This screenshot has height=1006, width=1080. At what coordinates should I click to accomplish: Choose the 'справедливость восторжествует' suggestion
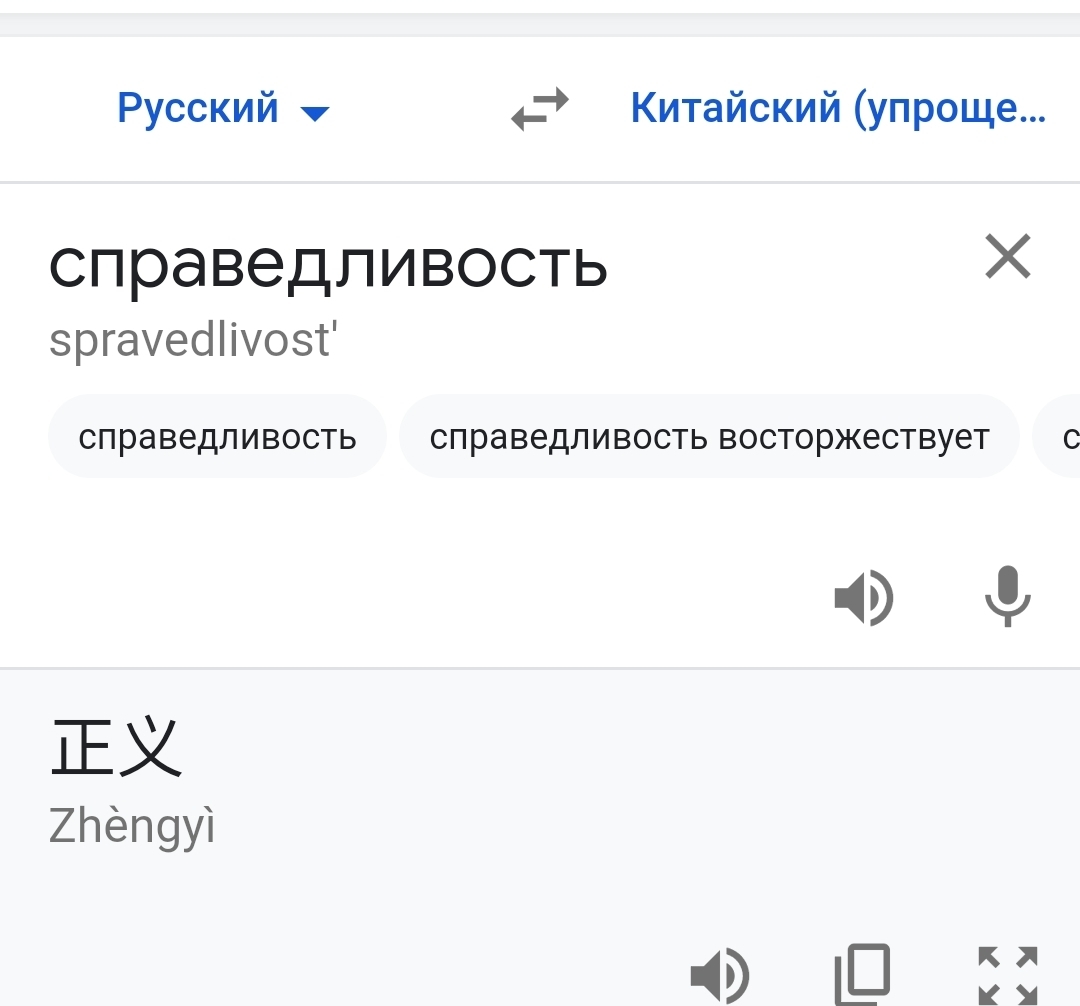(709, 437)
